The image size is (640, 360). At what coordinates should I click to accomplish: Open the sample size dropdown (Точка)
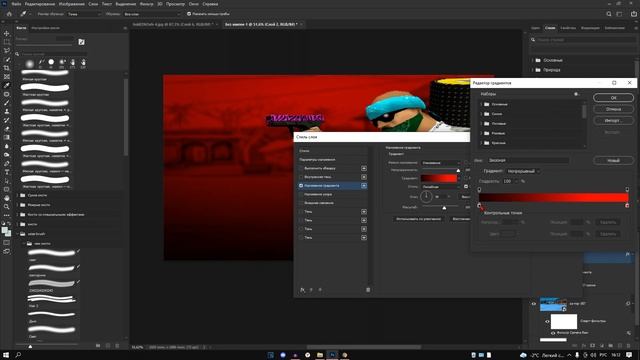tap(84, 14)
